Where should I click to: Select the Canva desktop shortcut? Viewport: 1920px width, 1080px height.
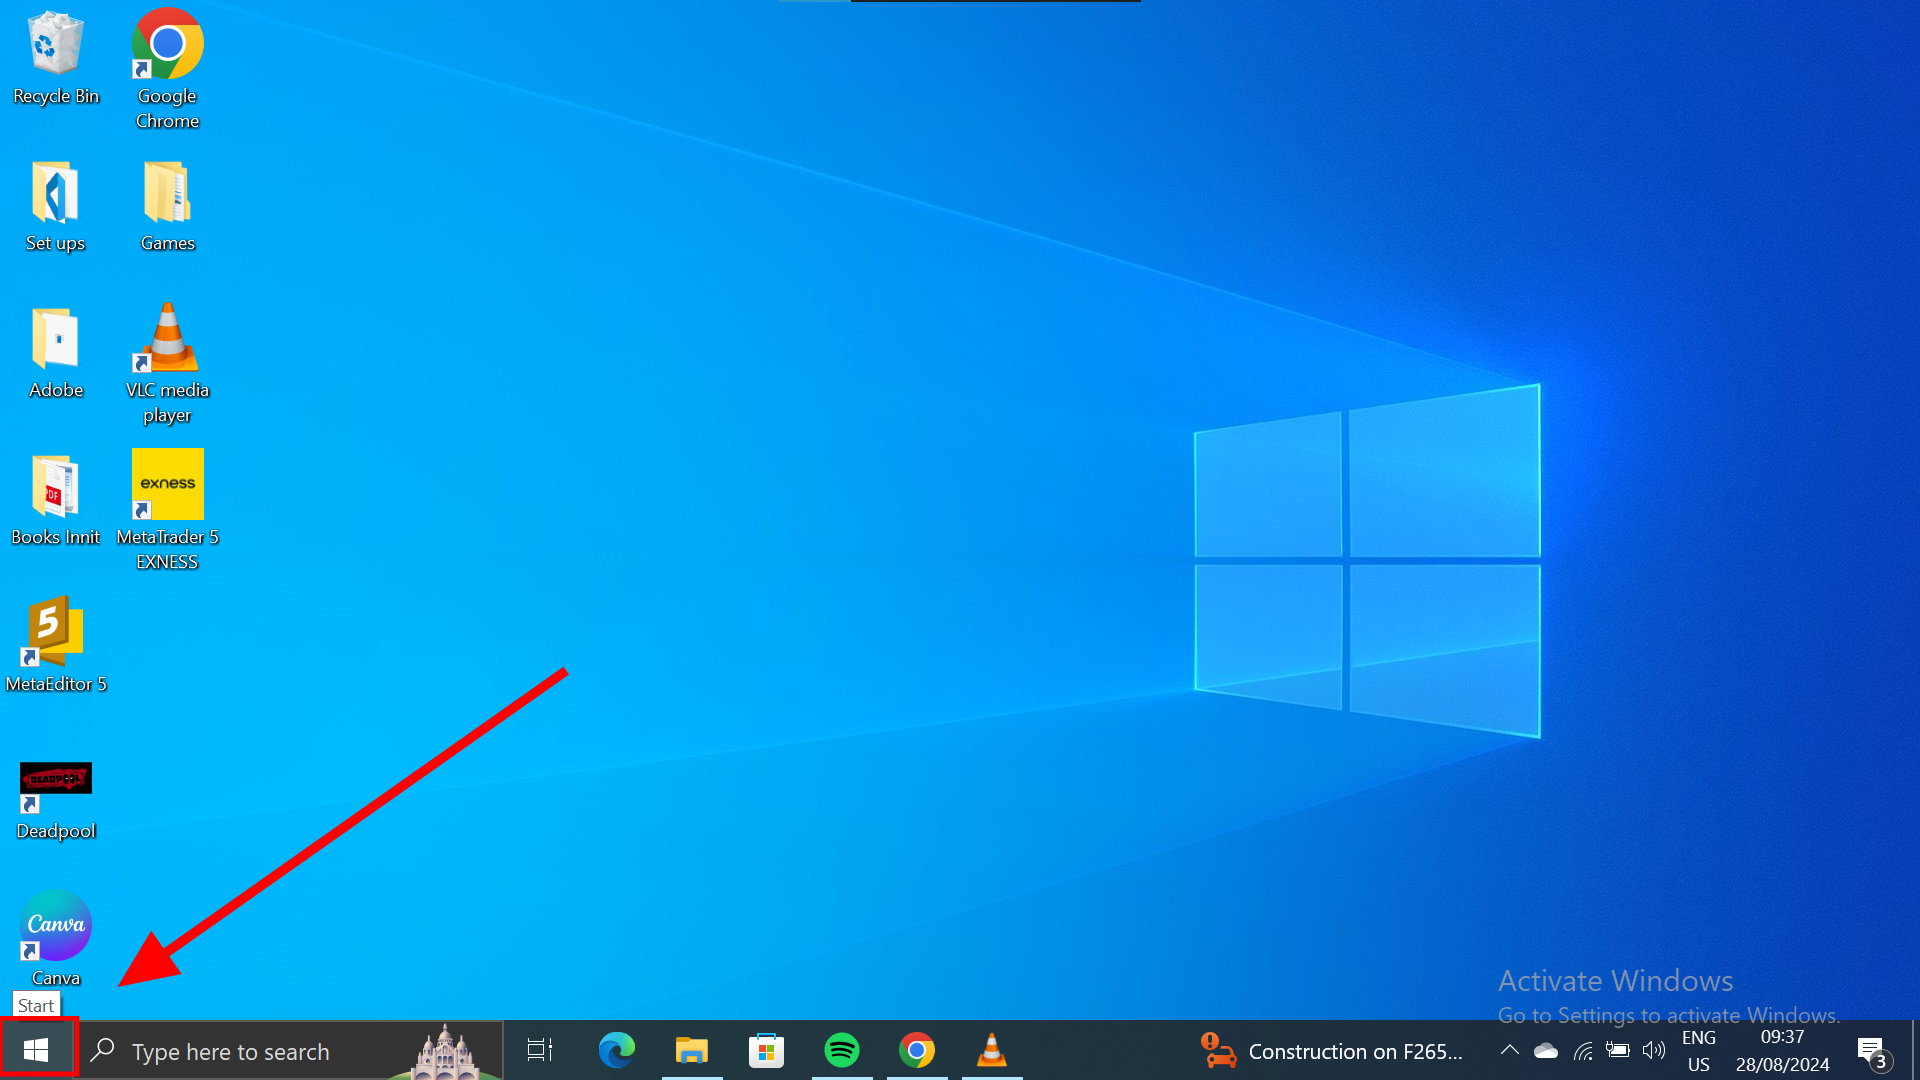[x=56, y=937]
